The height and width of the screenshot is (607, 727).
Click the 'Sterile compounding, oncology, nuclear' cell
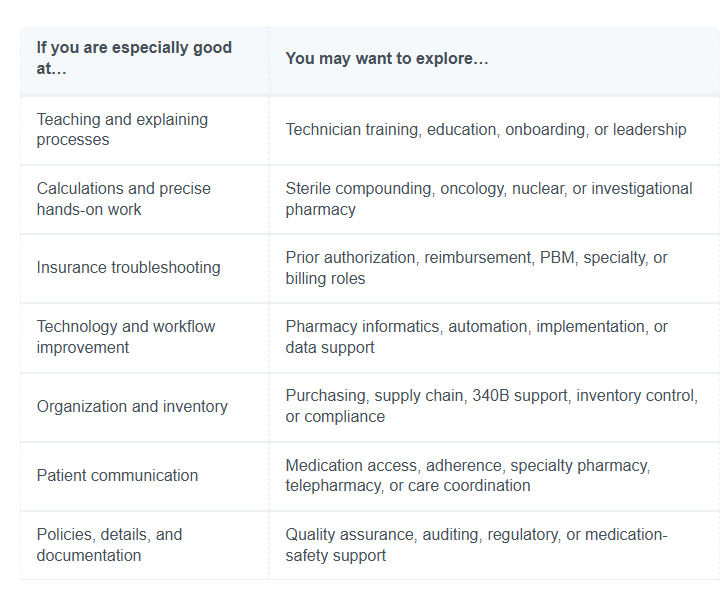pos(494,199)
